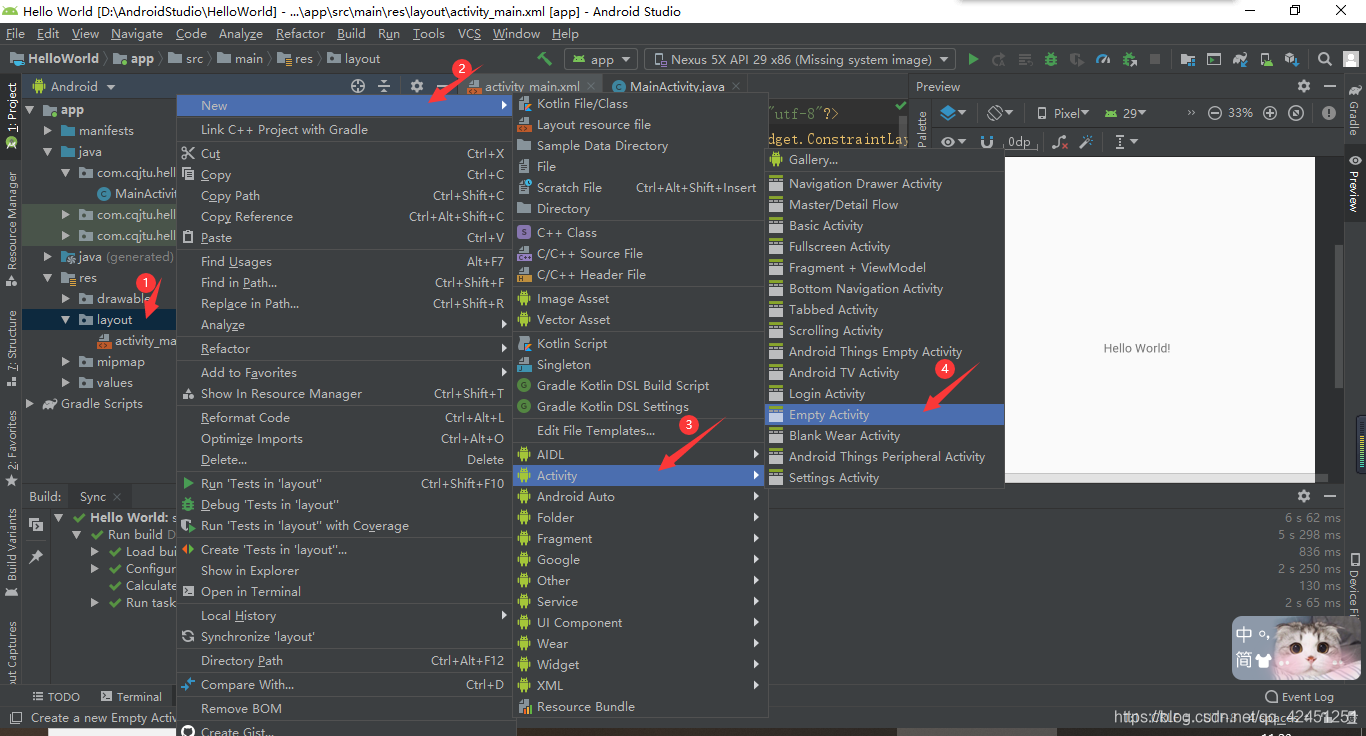Toggle the Autoconnect magnet in Preview
Viewport: 1366px width, 736px height.
point(987,142)
